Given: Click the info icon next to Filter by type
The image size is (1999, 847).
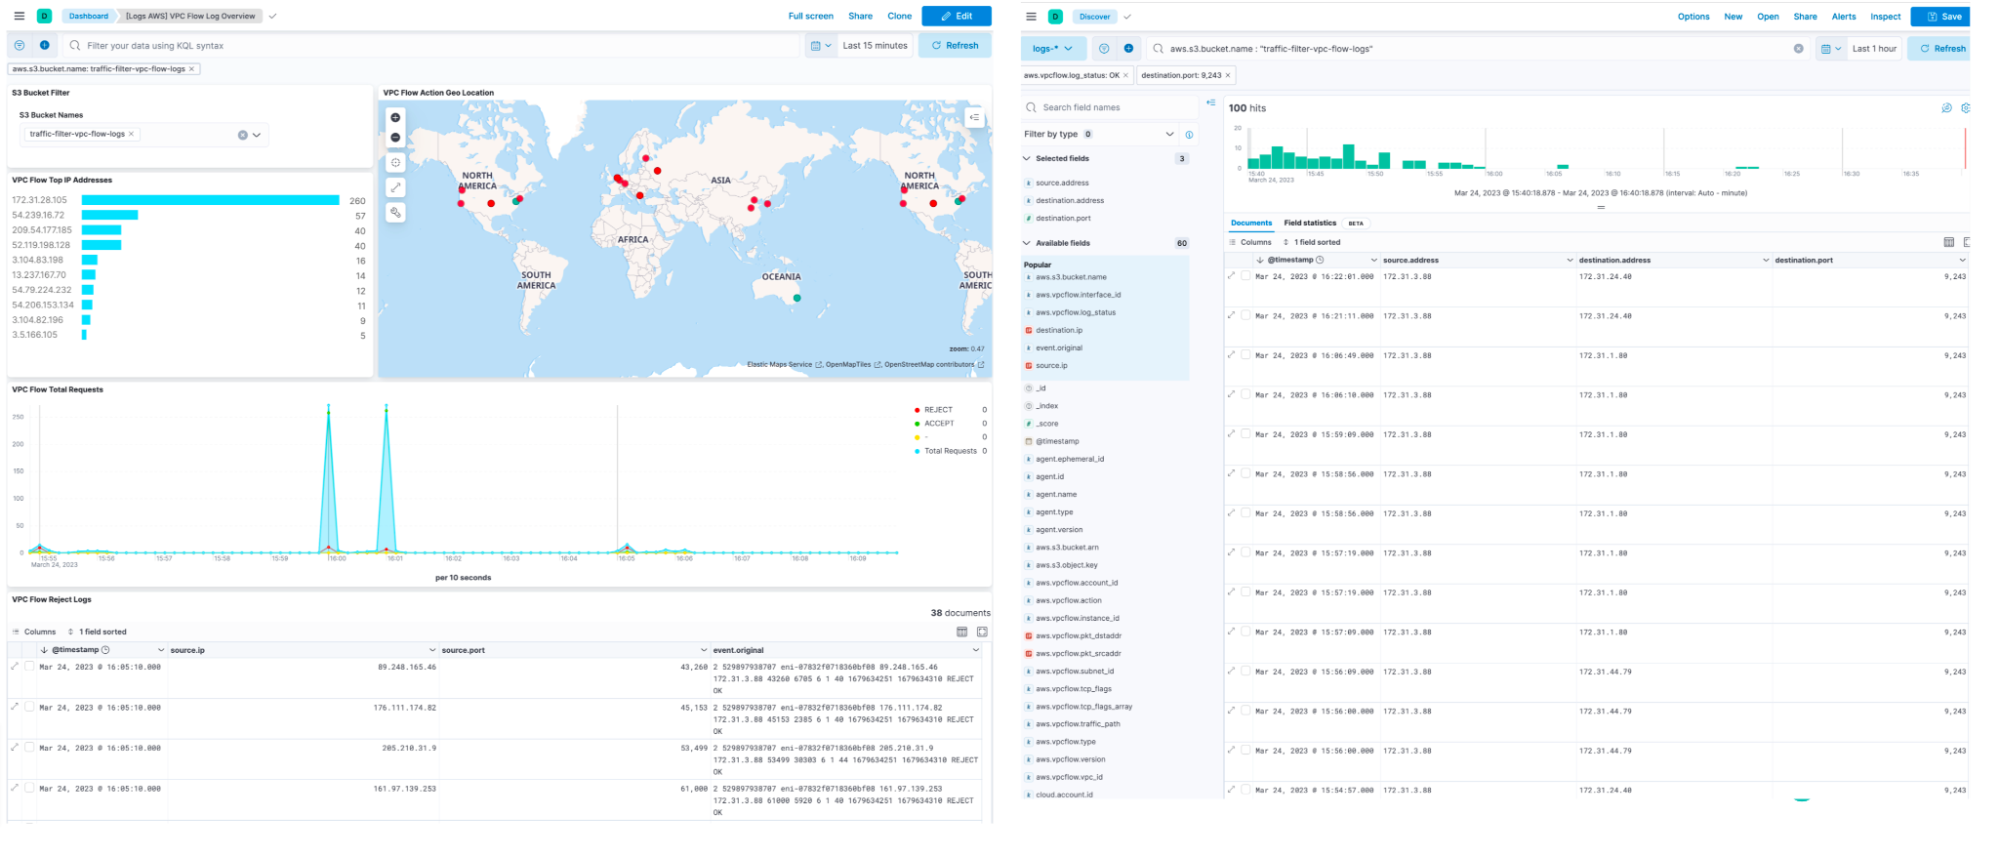Looking at the screenshot, I should (1189, 134).
